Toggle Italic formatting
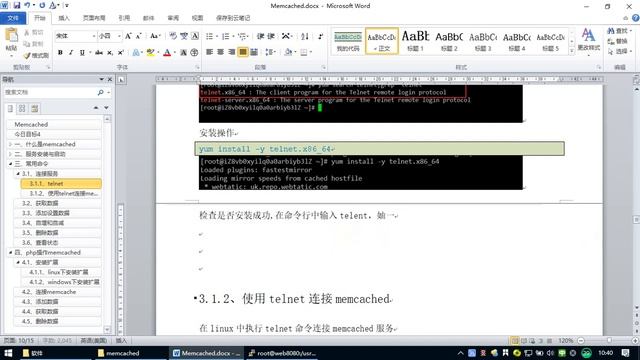Screen dimensions: 640x360 coord(71,52)
